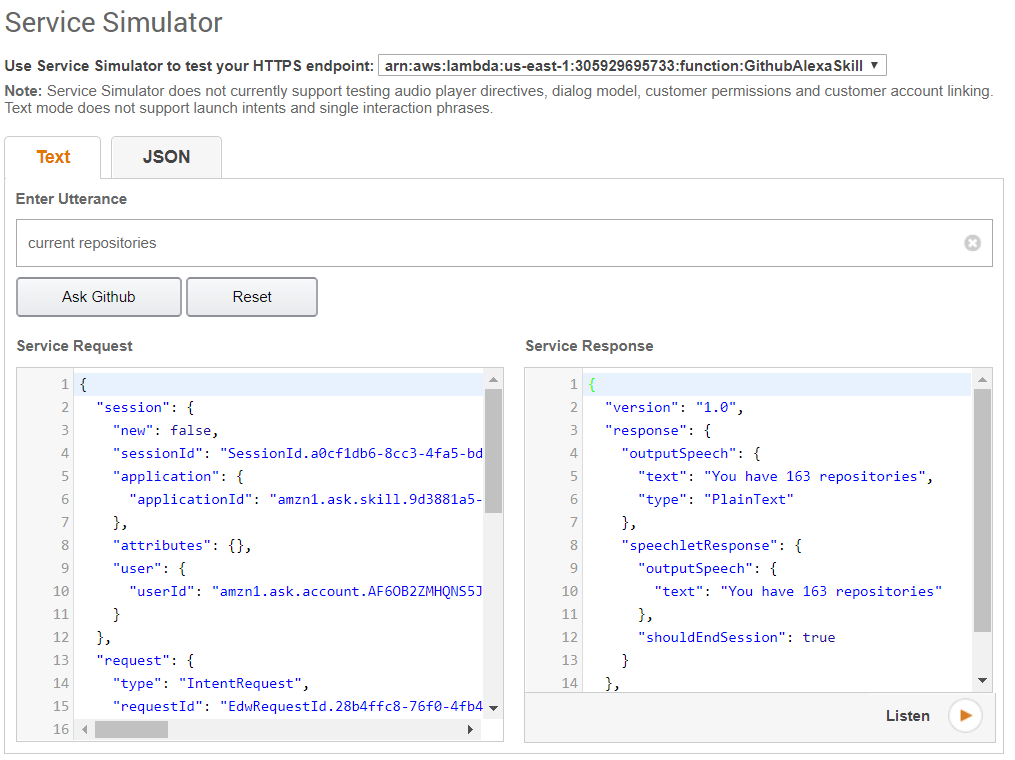Switch to the JSON tab
The height and width of the screenshot is (760, 1015).
tap(166, 157)
